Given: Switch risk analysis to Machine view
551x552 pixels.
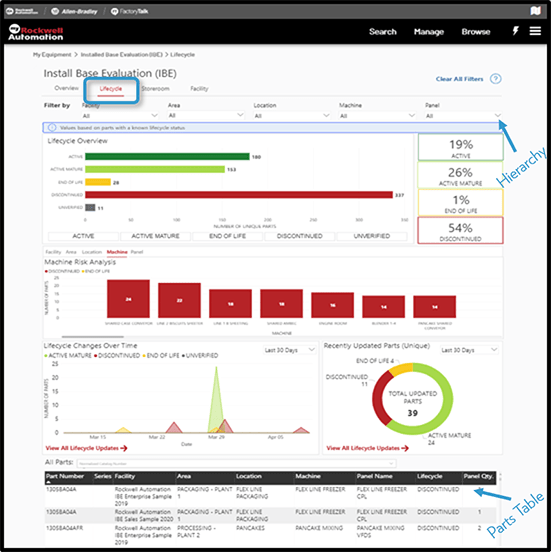Looking at the screenshot, I should point(117,252).
